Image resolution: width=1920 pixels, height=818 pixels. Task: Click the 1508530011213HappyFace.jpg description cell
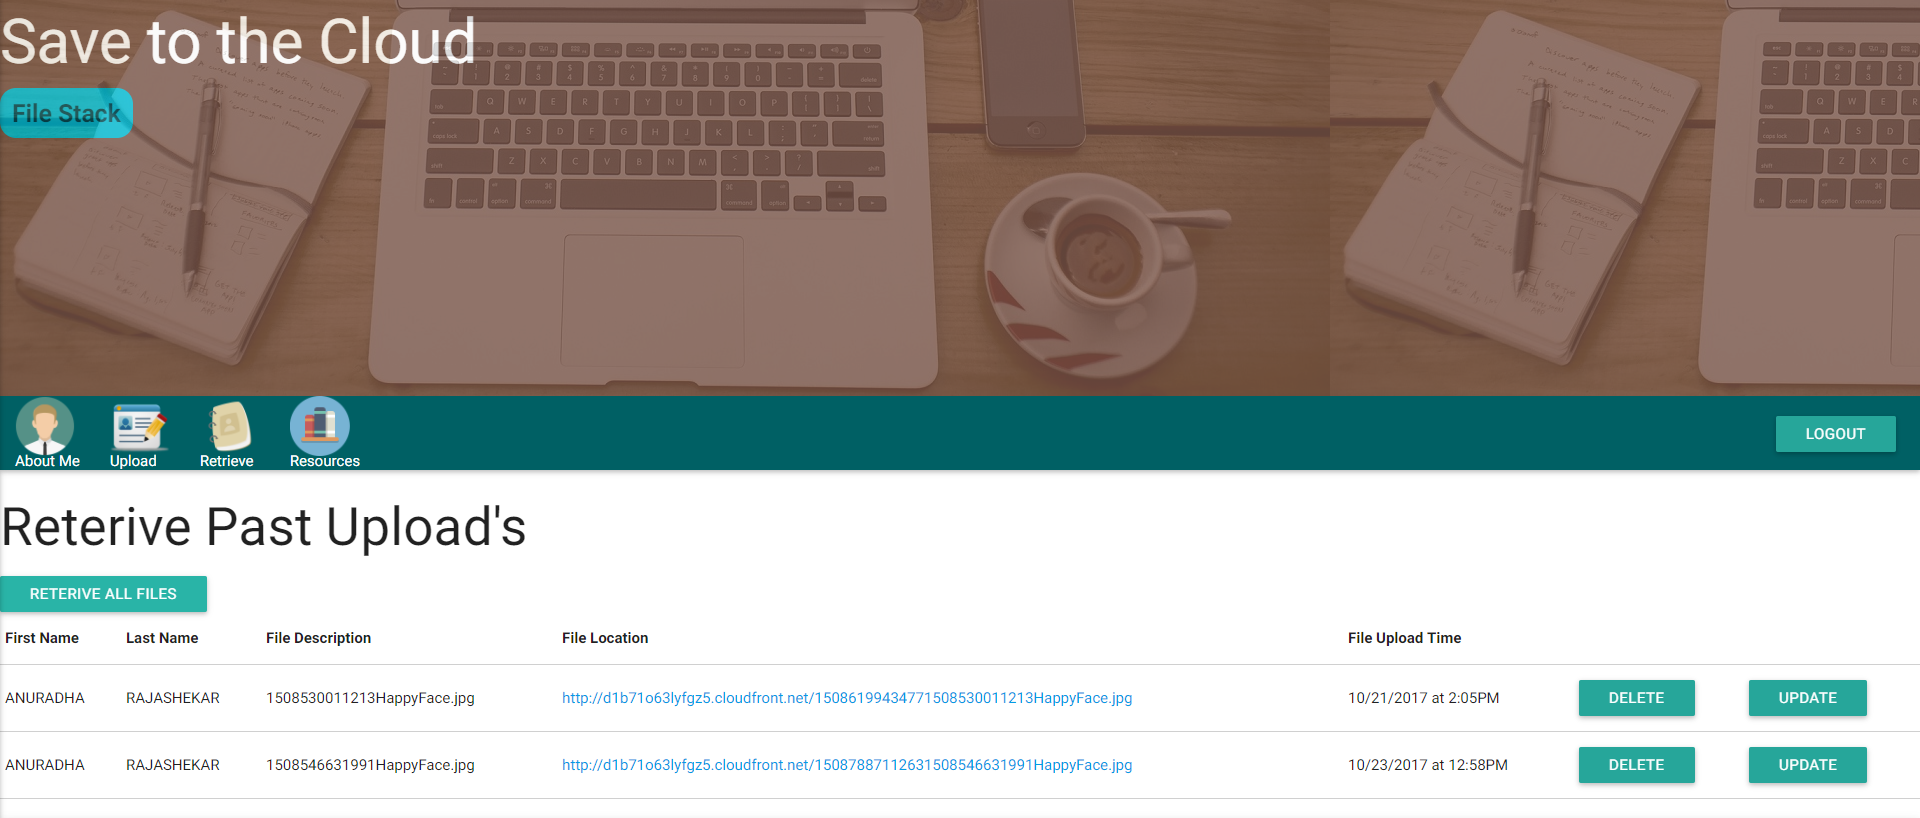tap(370, 698)
